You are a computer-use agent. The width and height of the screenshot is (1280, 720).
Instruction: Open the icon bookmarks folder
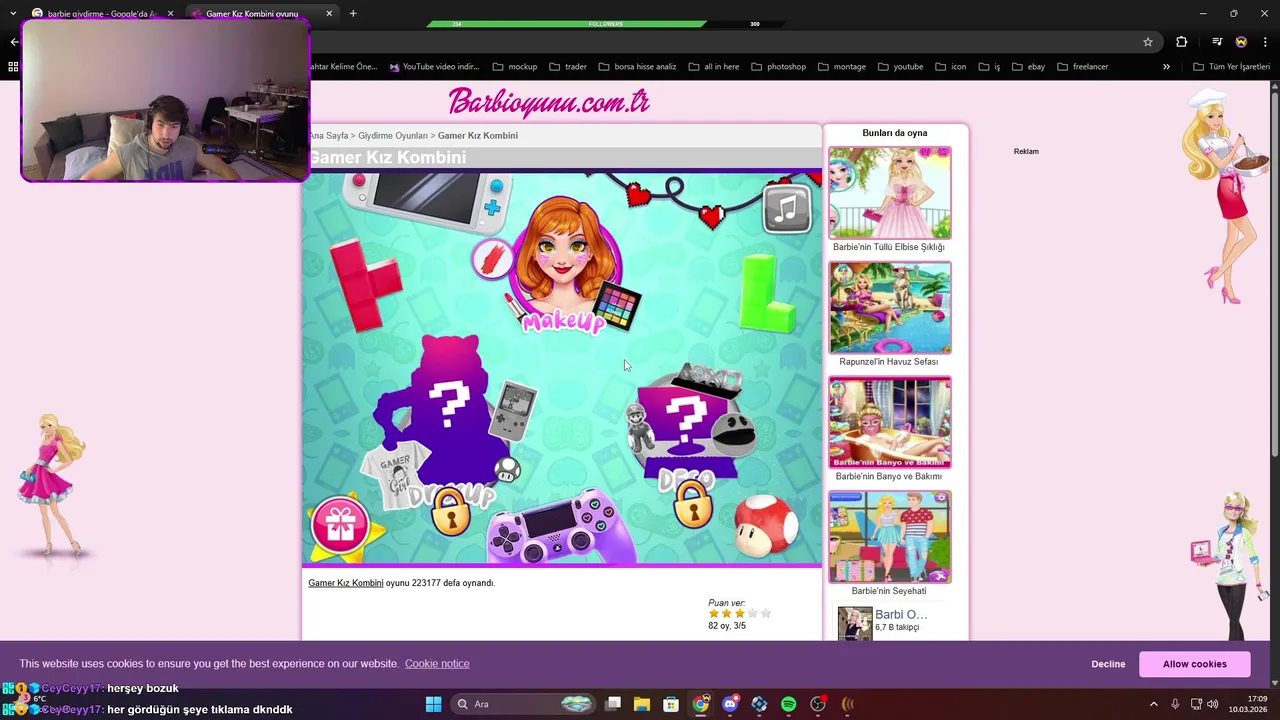click(x=950, y=67)
